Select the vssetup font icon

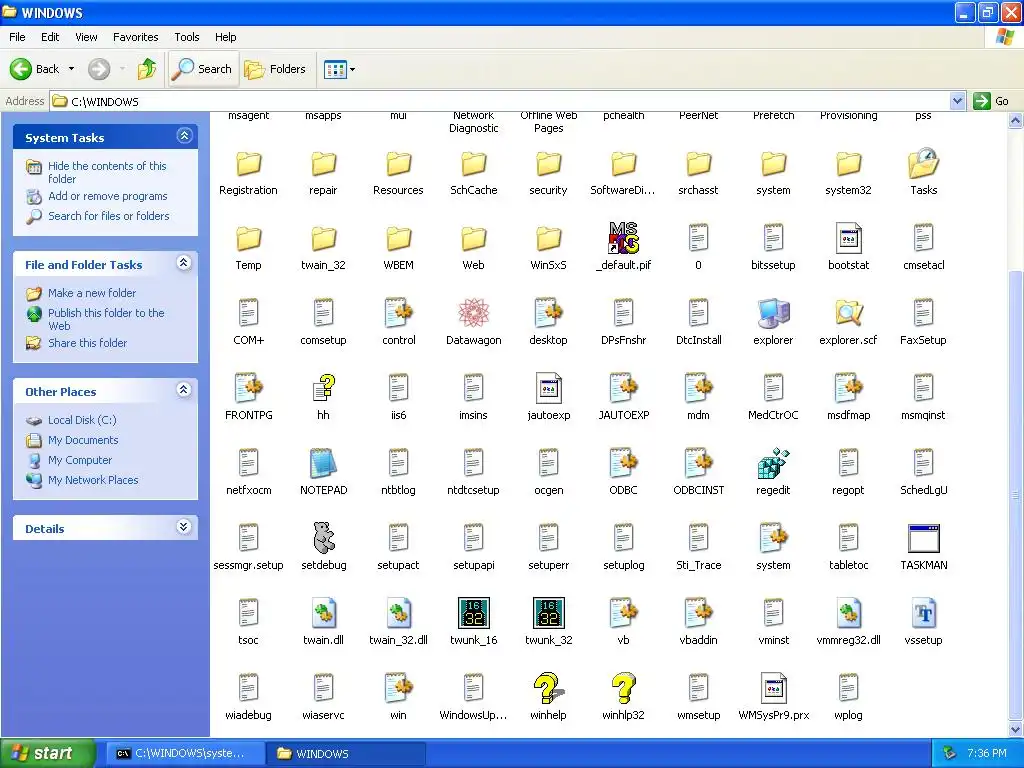pyautogui.click(x=923, y=613)
